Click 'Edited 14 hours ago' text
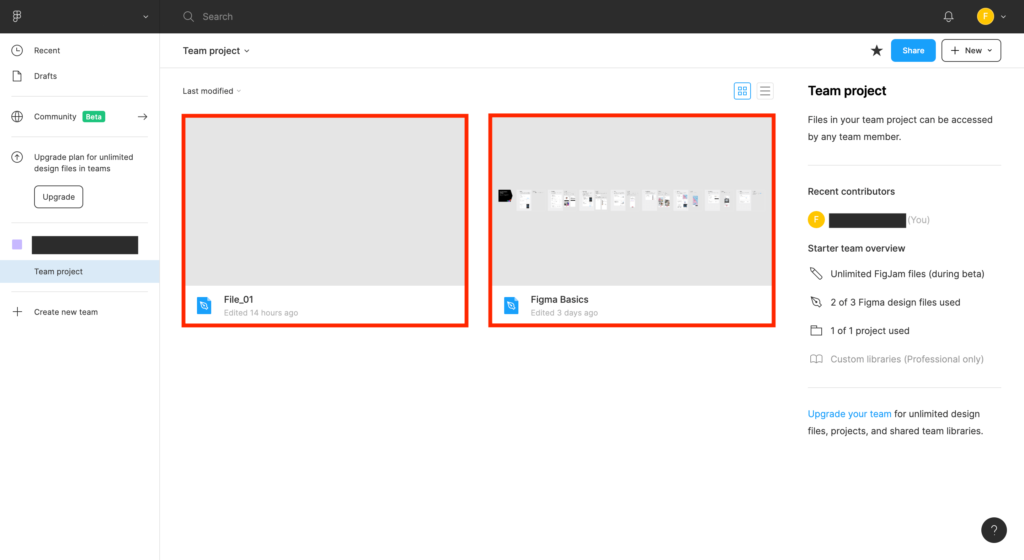Viewport: 1024px width, 560px height. (x=261, y=313)
